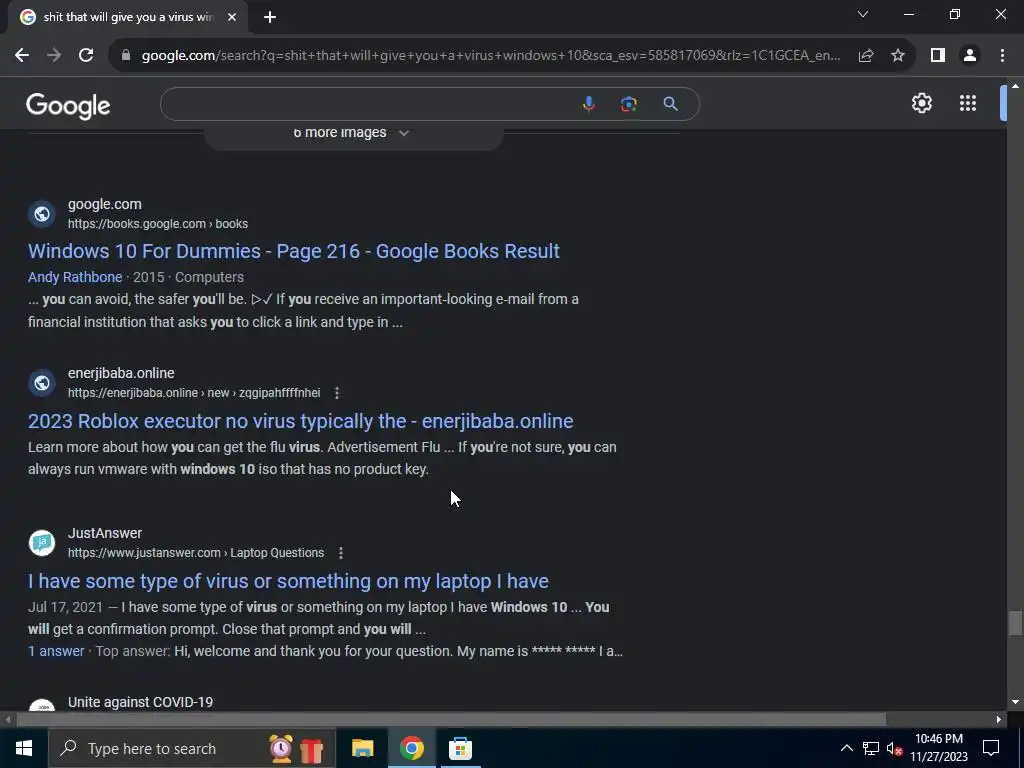Click the enerjibaba.online globe favicon
This screenshot has height=768, width=1024.
point(42,383)
